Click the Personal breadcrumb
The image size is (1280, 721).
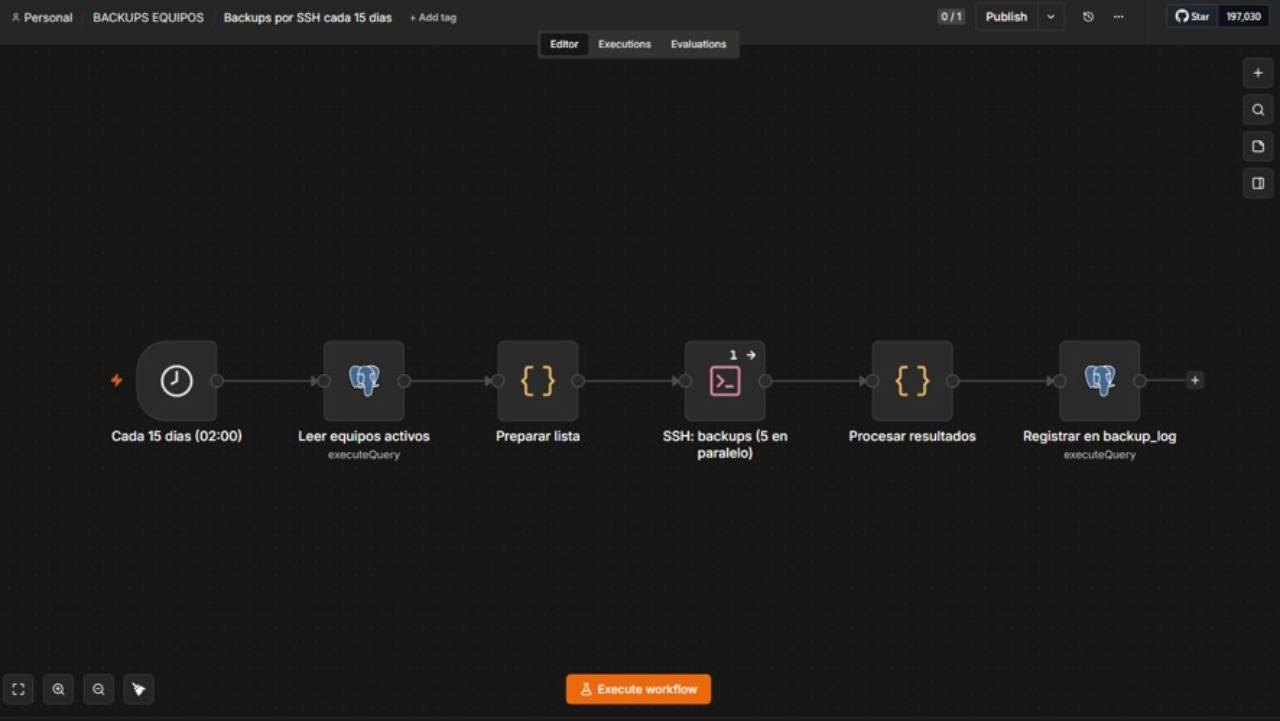[x=42, y=18]
